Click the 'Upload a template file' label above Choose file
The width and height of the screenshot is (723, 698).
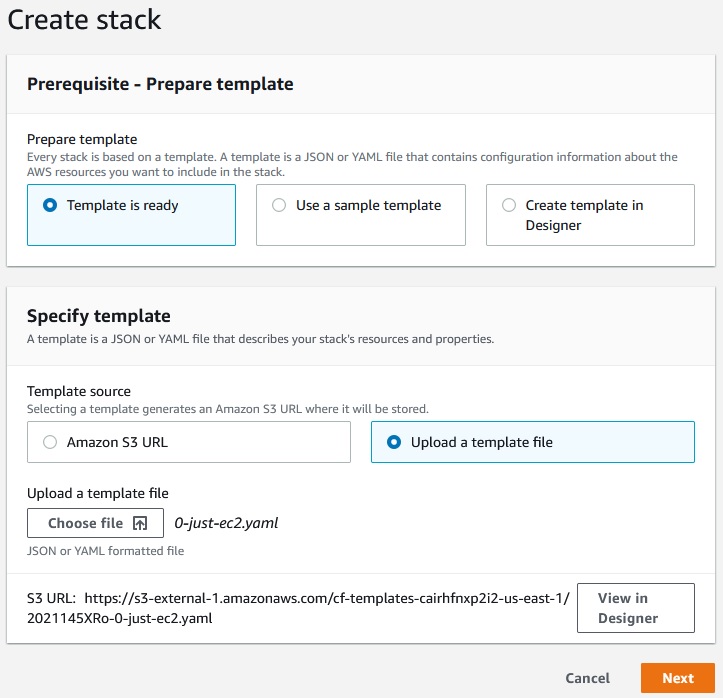pyautogui.click(x=98, y=493)
